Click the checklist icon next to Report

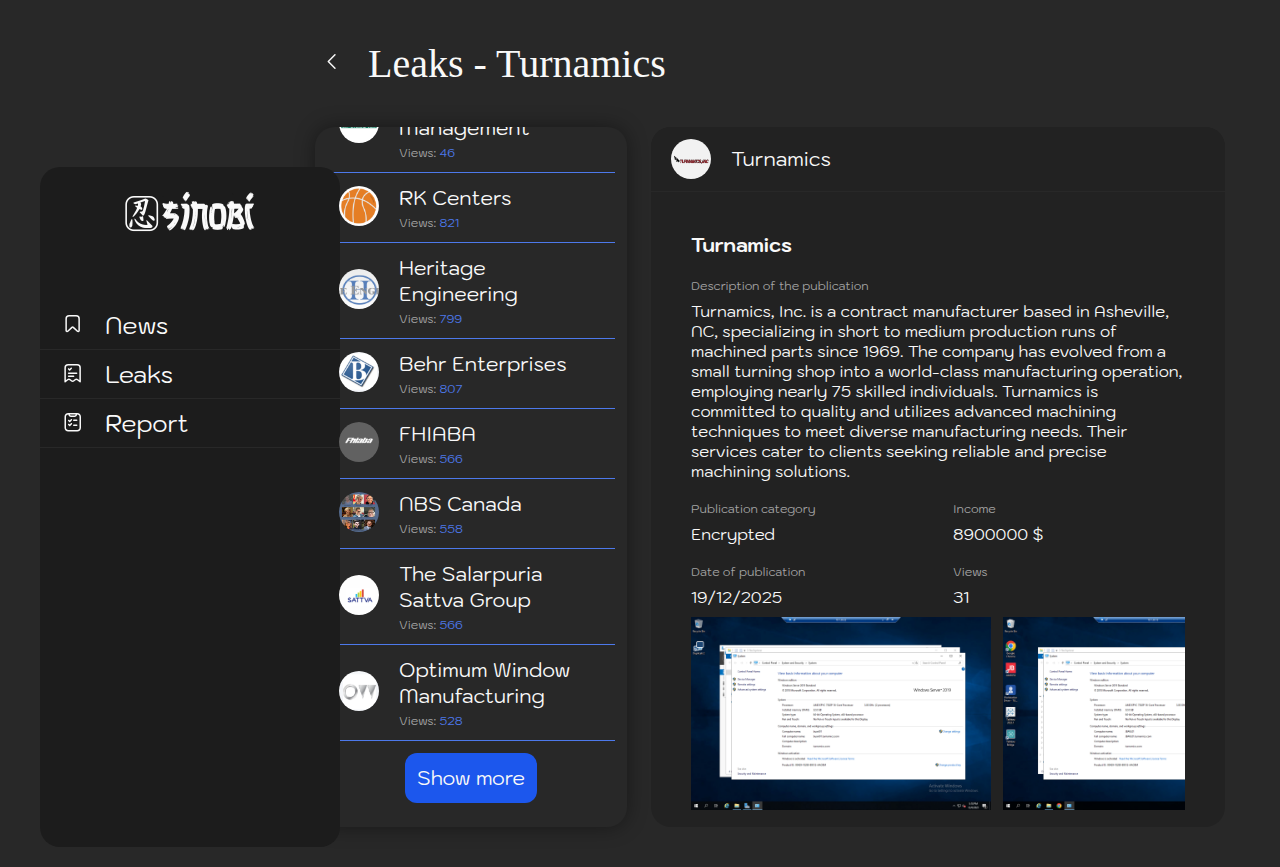tap(73, 422)
